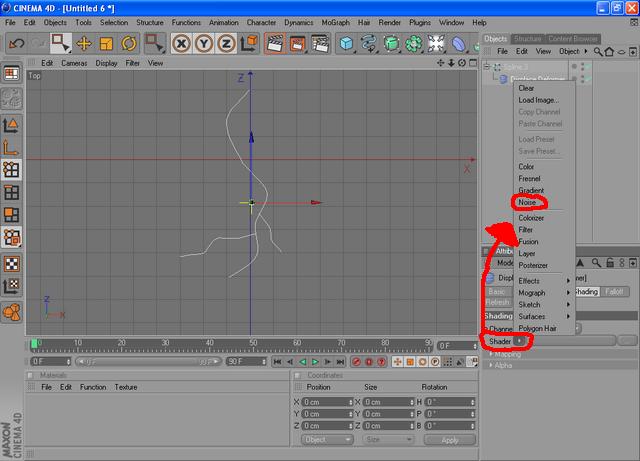Image resolution: width=640 pixels, height=461 pixels.
Task: Open the Object coordinate mode dropdown
Action: (x=327, y=440)
